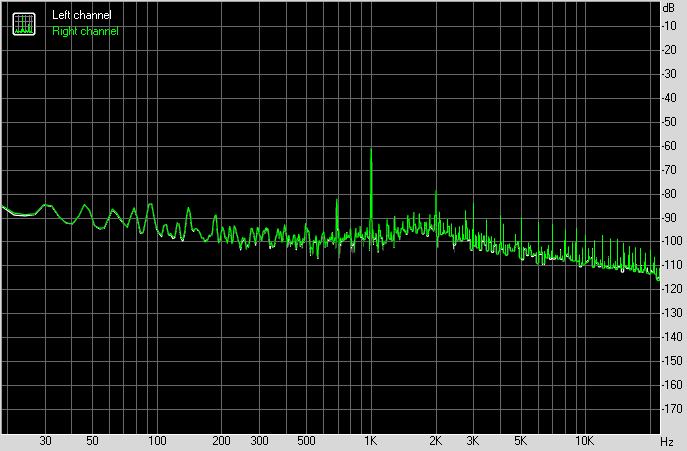Click the 1 kHz spectrum peak tip
The image size is (687, 451).
[x=371, y=149]
